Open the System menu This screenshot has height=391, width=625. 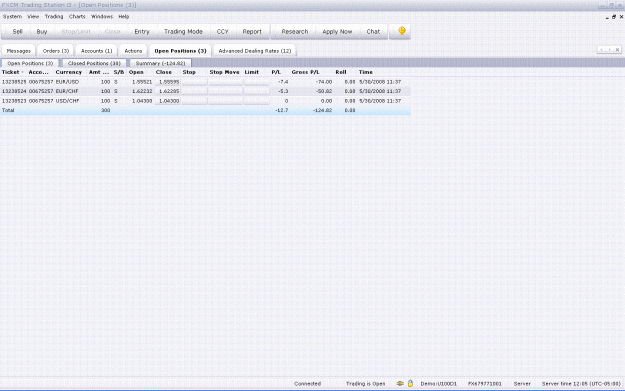[12, 16]
